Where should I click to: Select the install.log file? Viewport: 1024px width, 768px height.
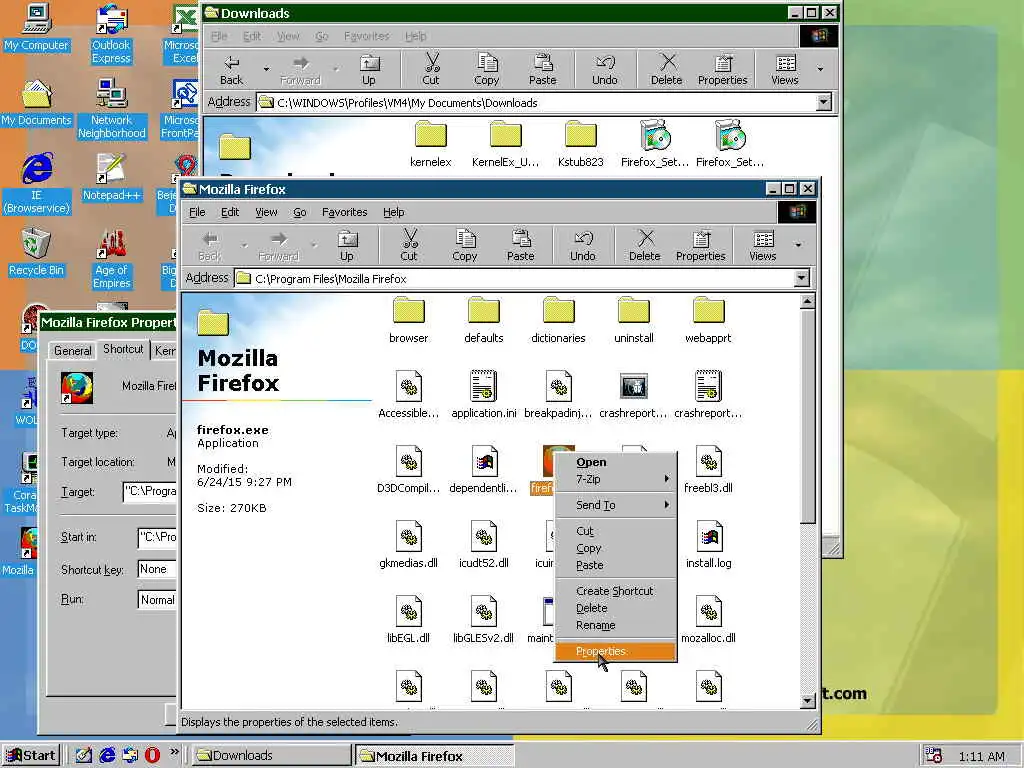[x=709, y=545]
